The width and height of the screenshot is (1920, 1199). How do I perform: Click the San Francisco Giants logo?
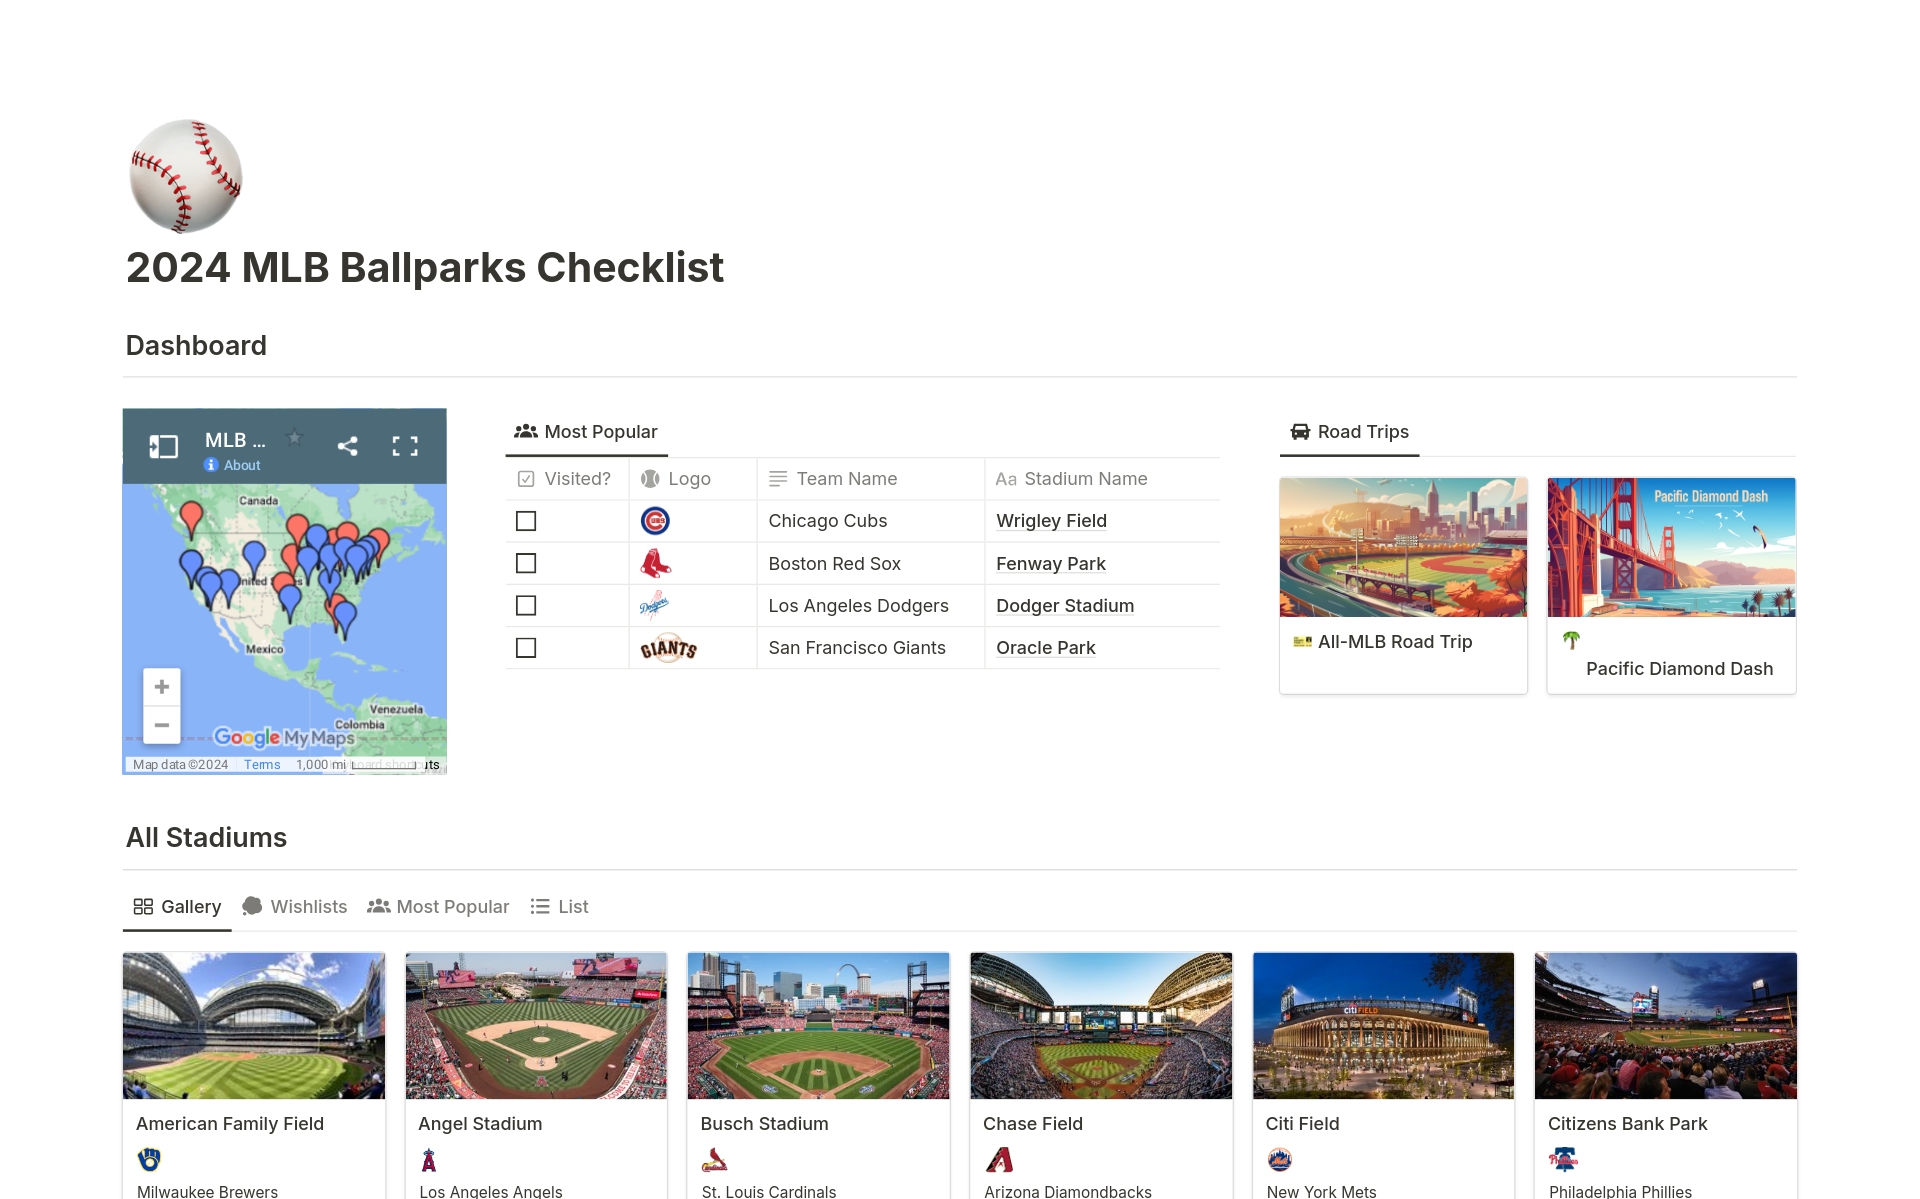[670, 647]
